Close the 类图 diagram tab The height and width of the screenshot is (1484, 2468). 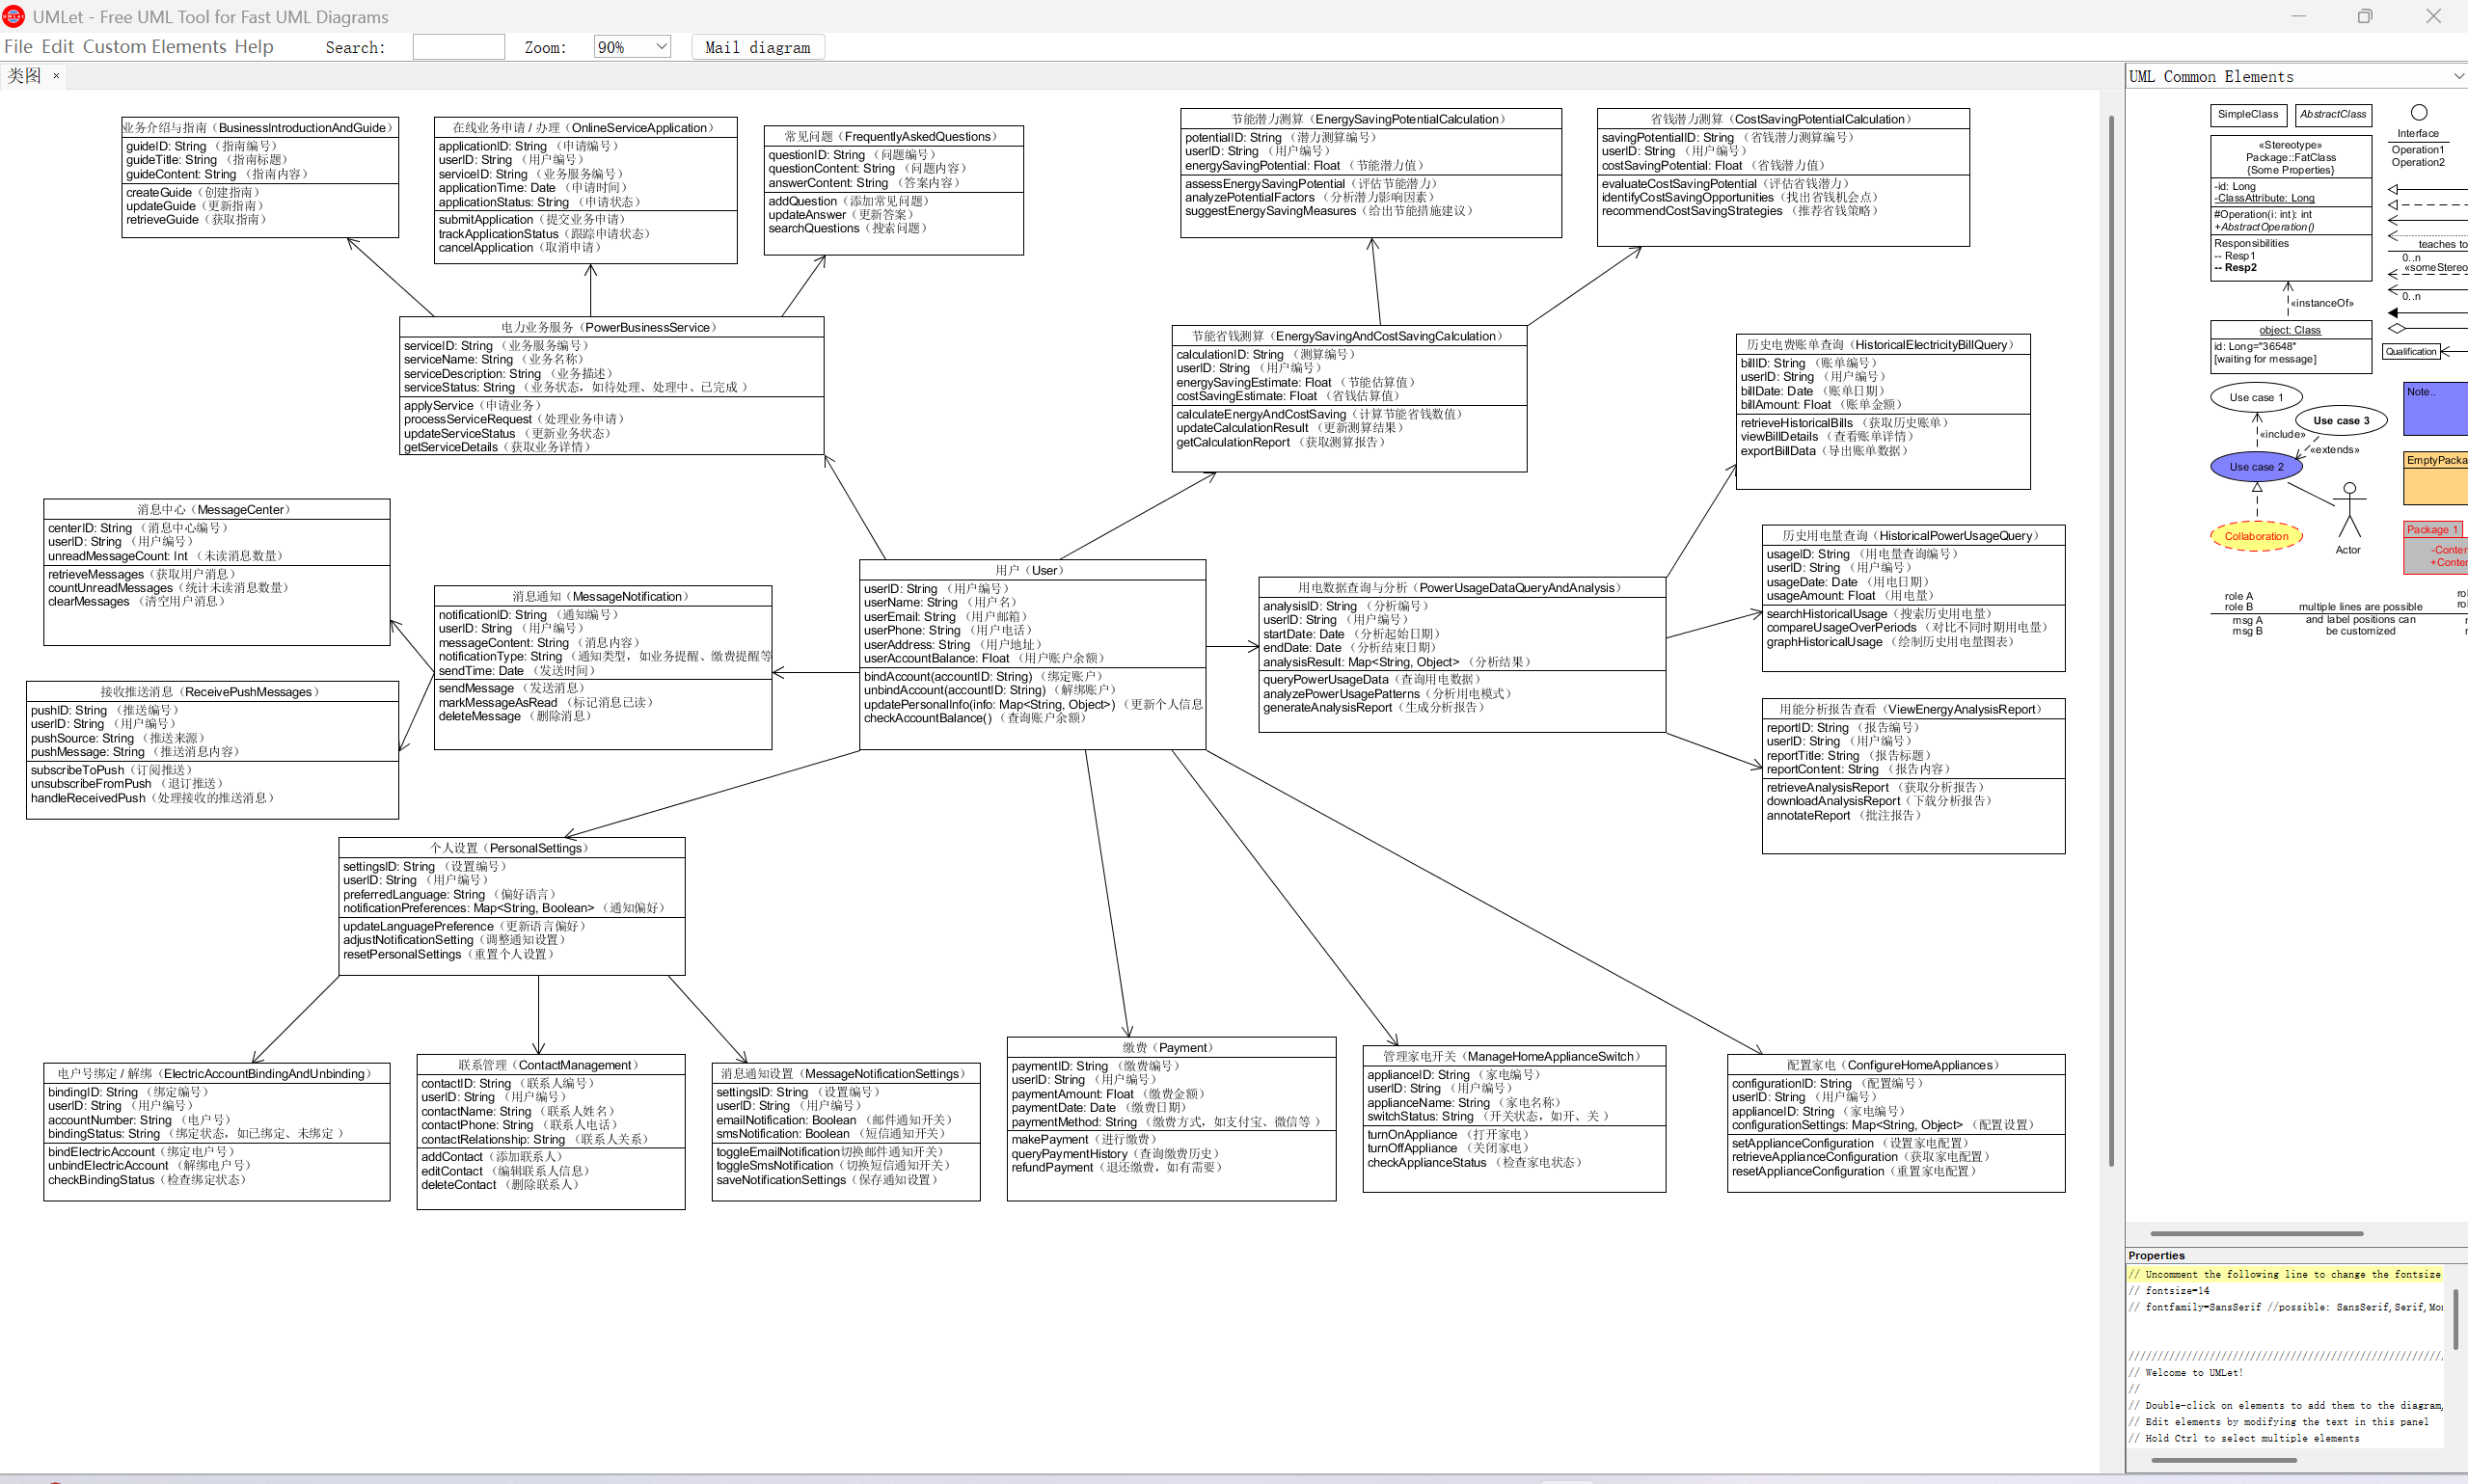click(57, 76)
